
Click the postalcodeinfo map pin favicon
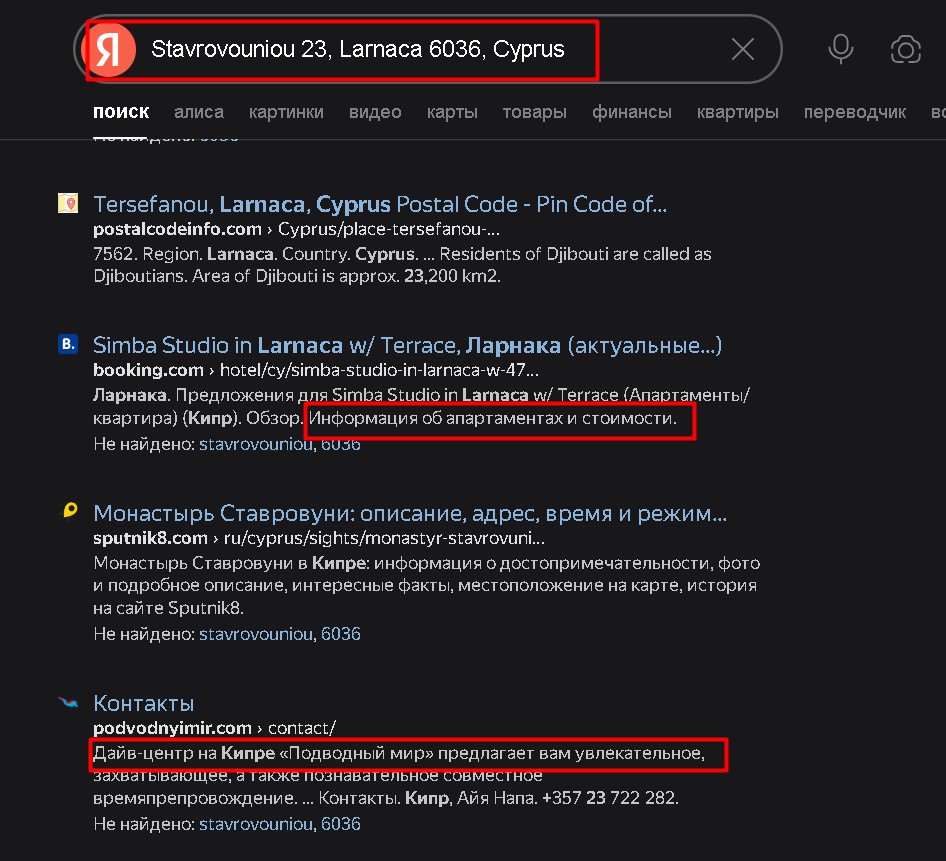(68, 204)
